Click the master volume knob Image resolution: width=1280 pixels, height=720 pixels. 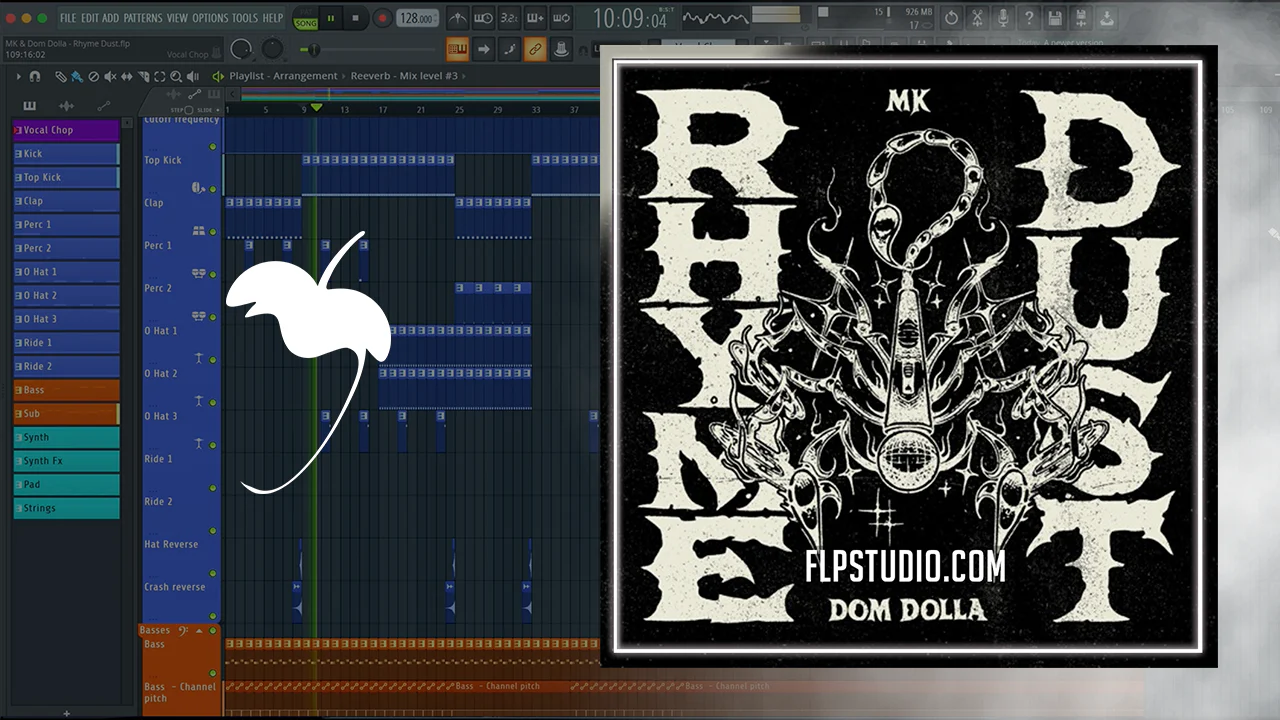point(241,49)
